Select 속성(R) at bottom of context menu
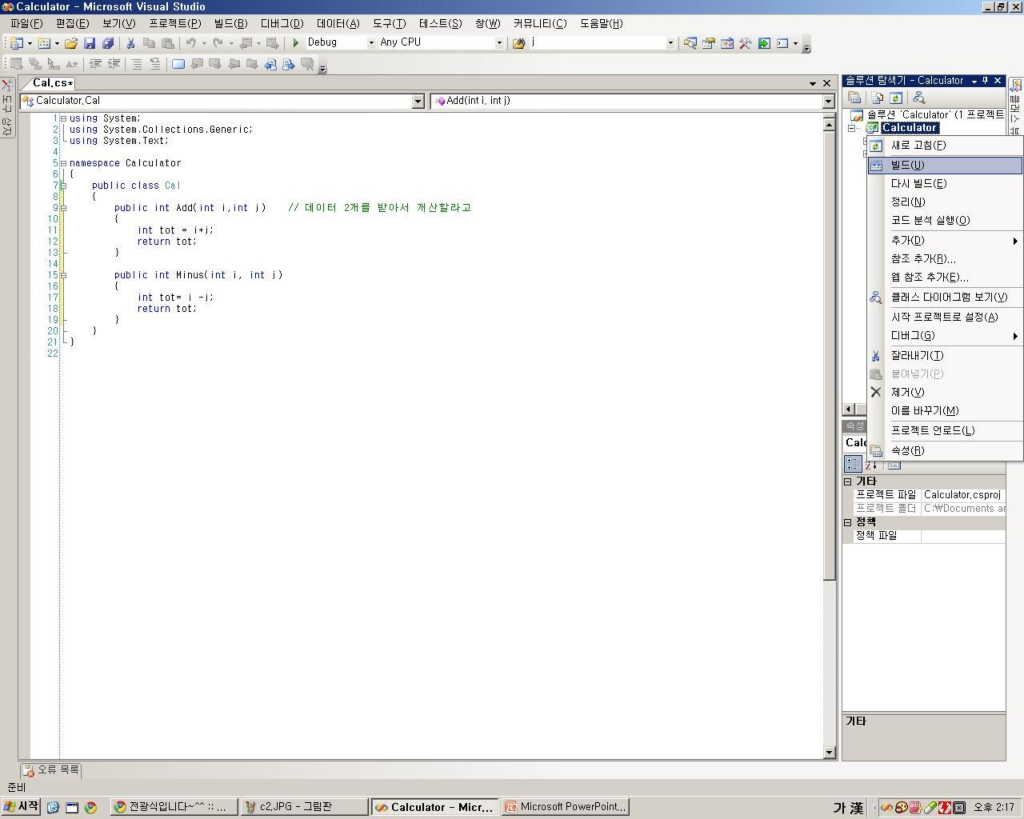 [944, 451]
